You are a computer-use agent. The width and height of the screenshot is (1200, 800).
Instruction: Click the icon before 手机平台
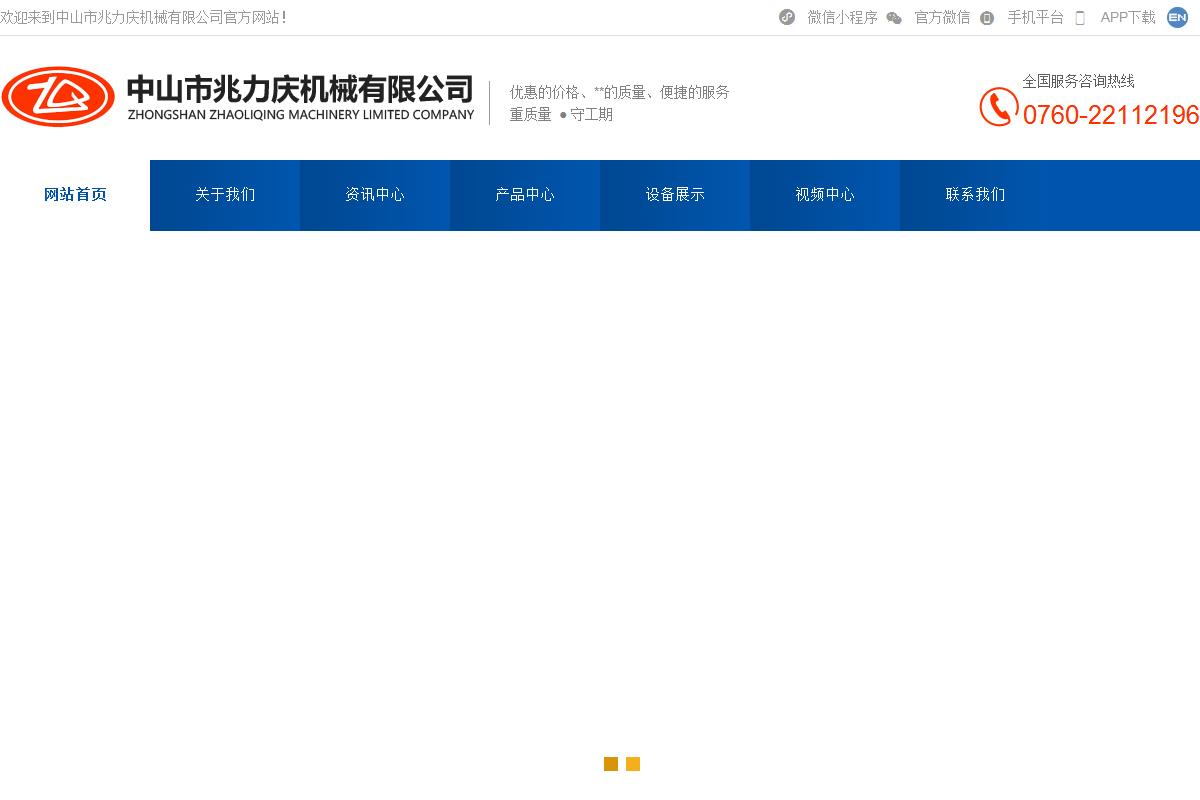(987, 18)
